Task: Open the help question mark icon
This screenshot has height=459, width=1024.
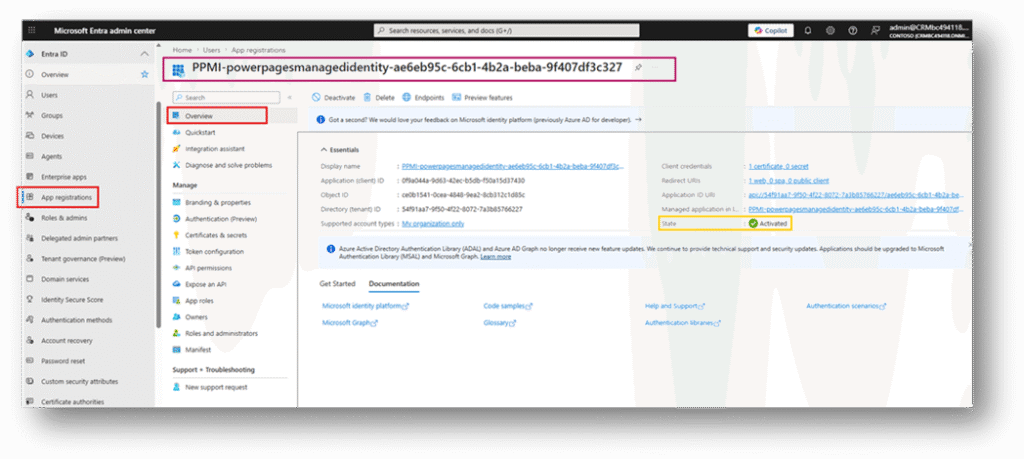Action: point(852,31)
